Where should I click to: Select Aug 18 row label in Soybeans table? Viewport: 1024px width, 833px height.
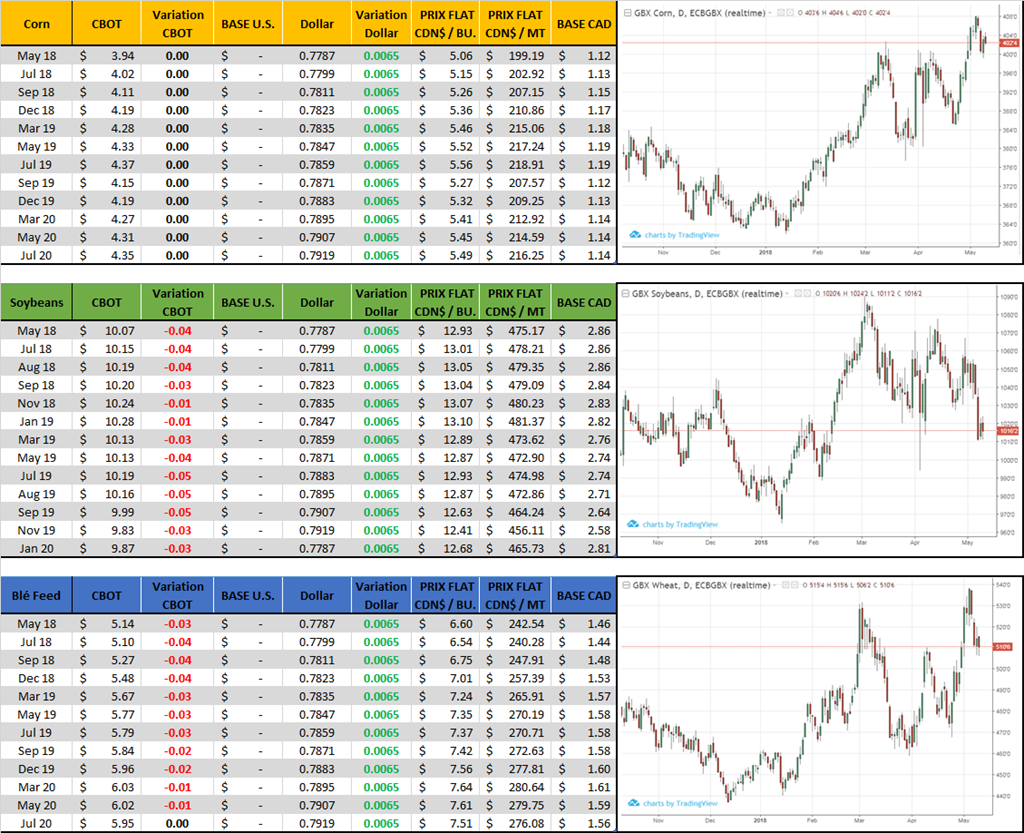[37, 367]
